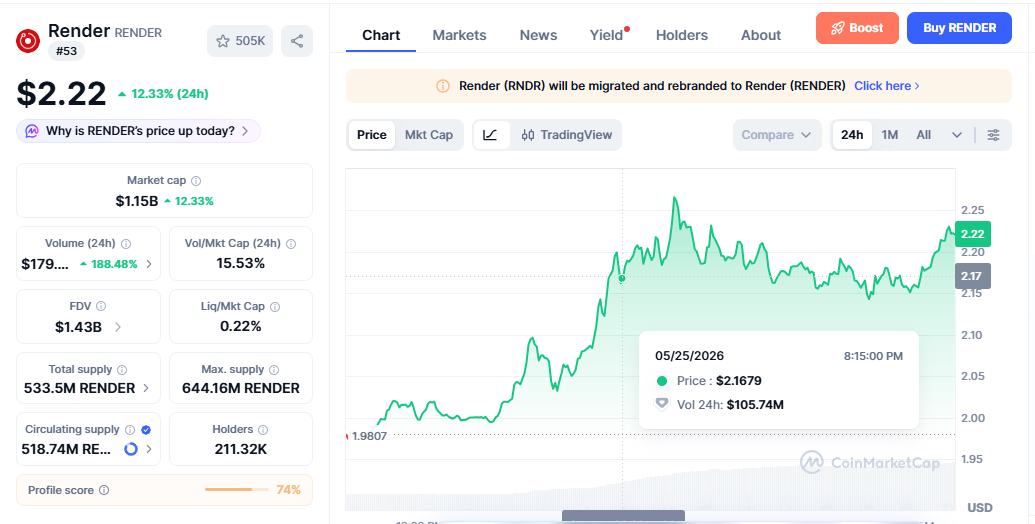Open the About tab
The height and width of the screenshot is (524, 1035).
point(761,35)
